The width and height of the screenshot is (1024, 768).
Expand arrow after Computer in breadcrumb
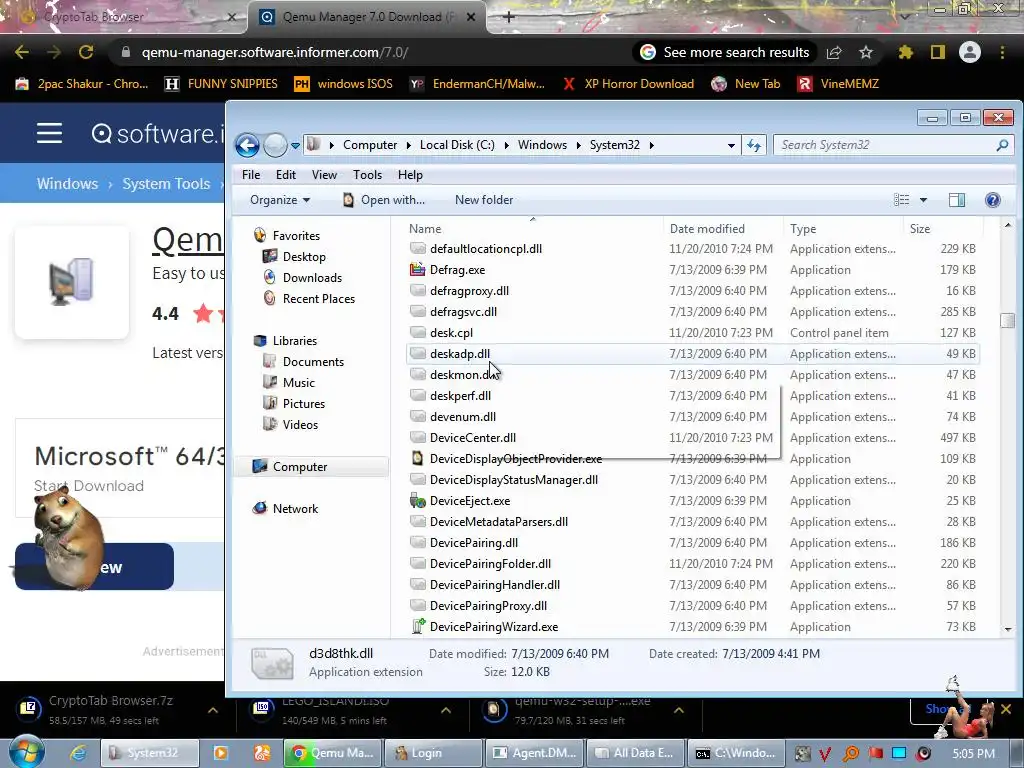[x=408, y=145]
